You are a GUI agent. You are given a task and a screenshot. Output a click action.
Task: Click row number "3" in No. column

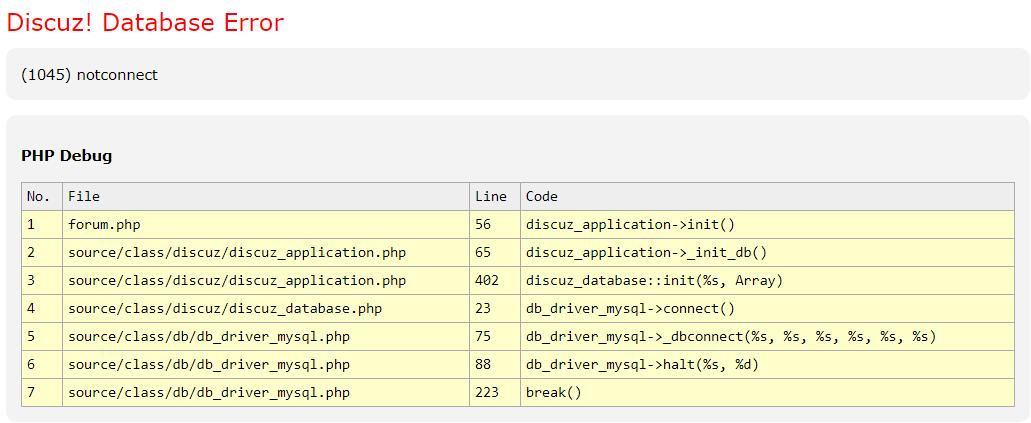[x=42, y=281]
